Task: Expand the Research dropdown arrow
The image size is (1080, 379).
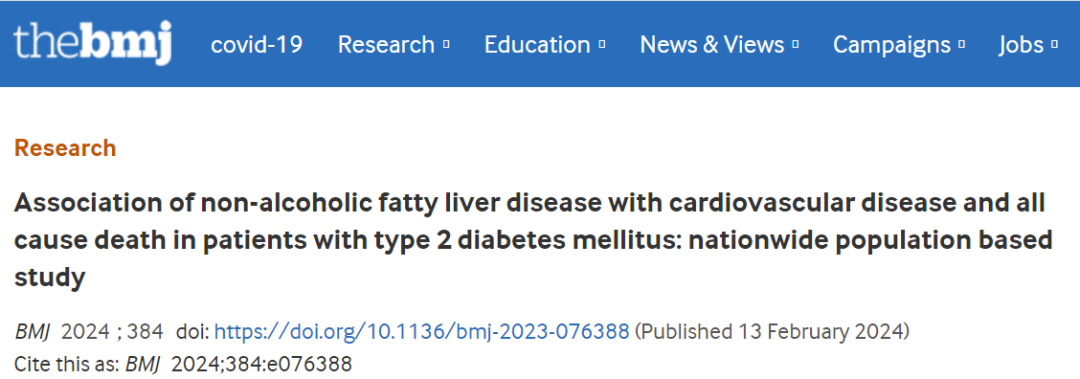Action: [x=446, y=45]
